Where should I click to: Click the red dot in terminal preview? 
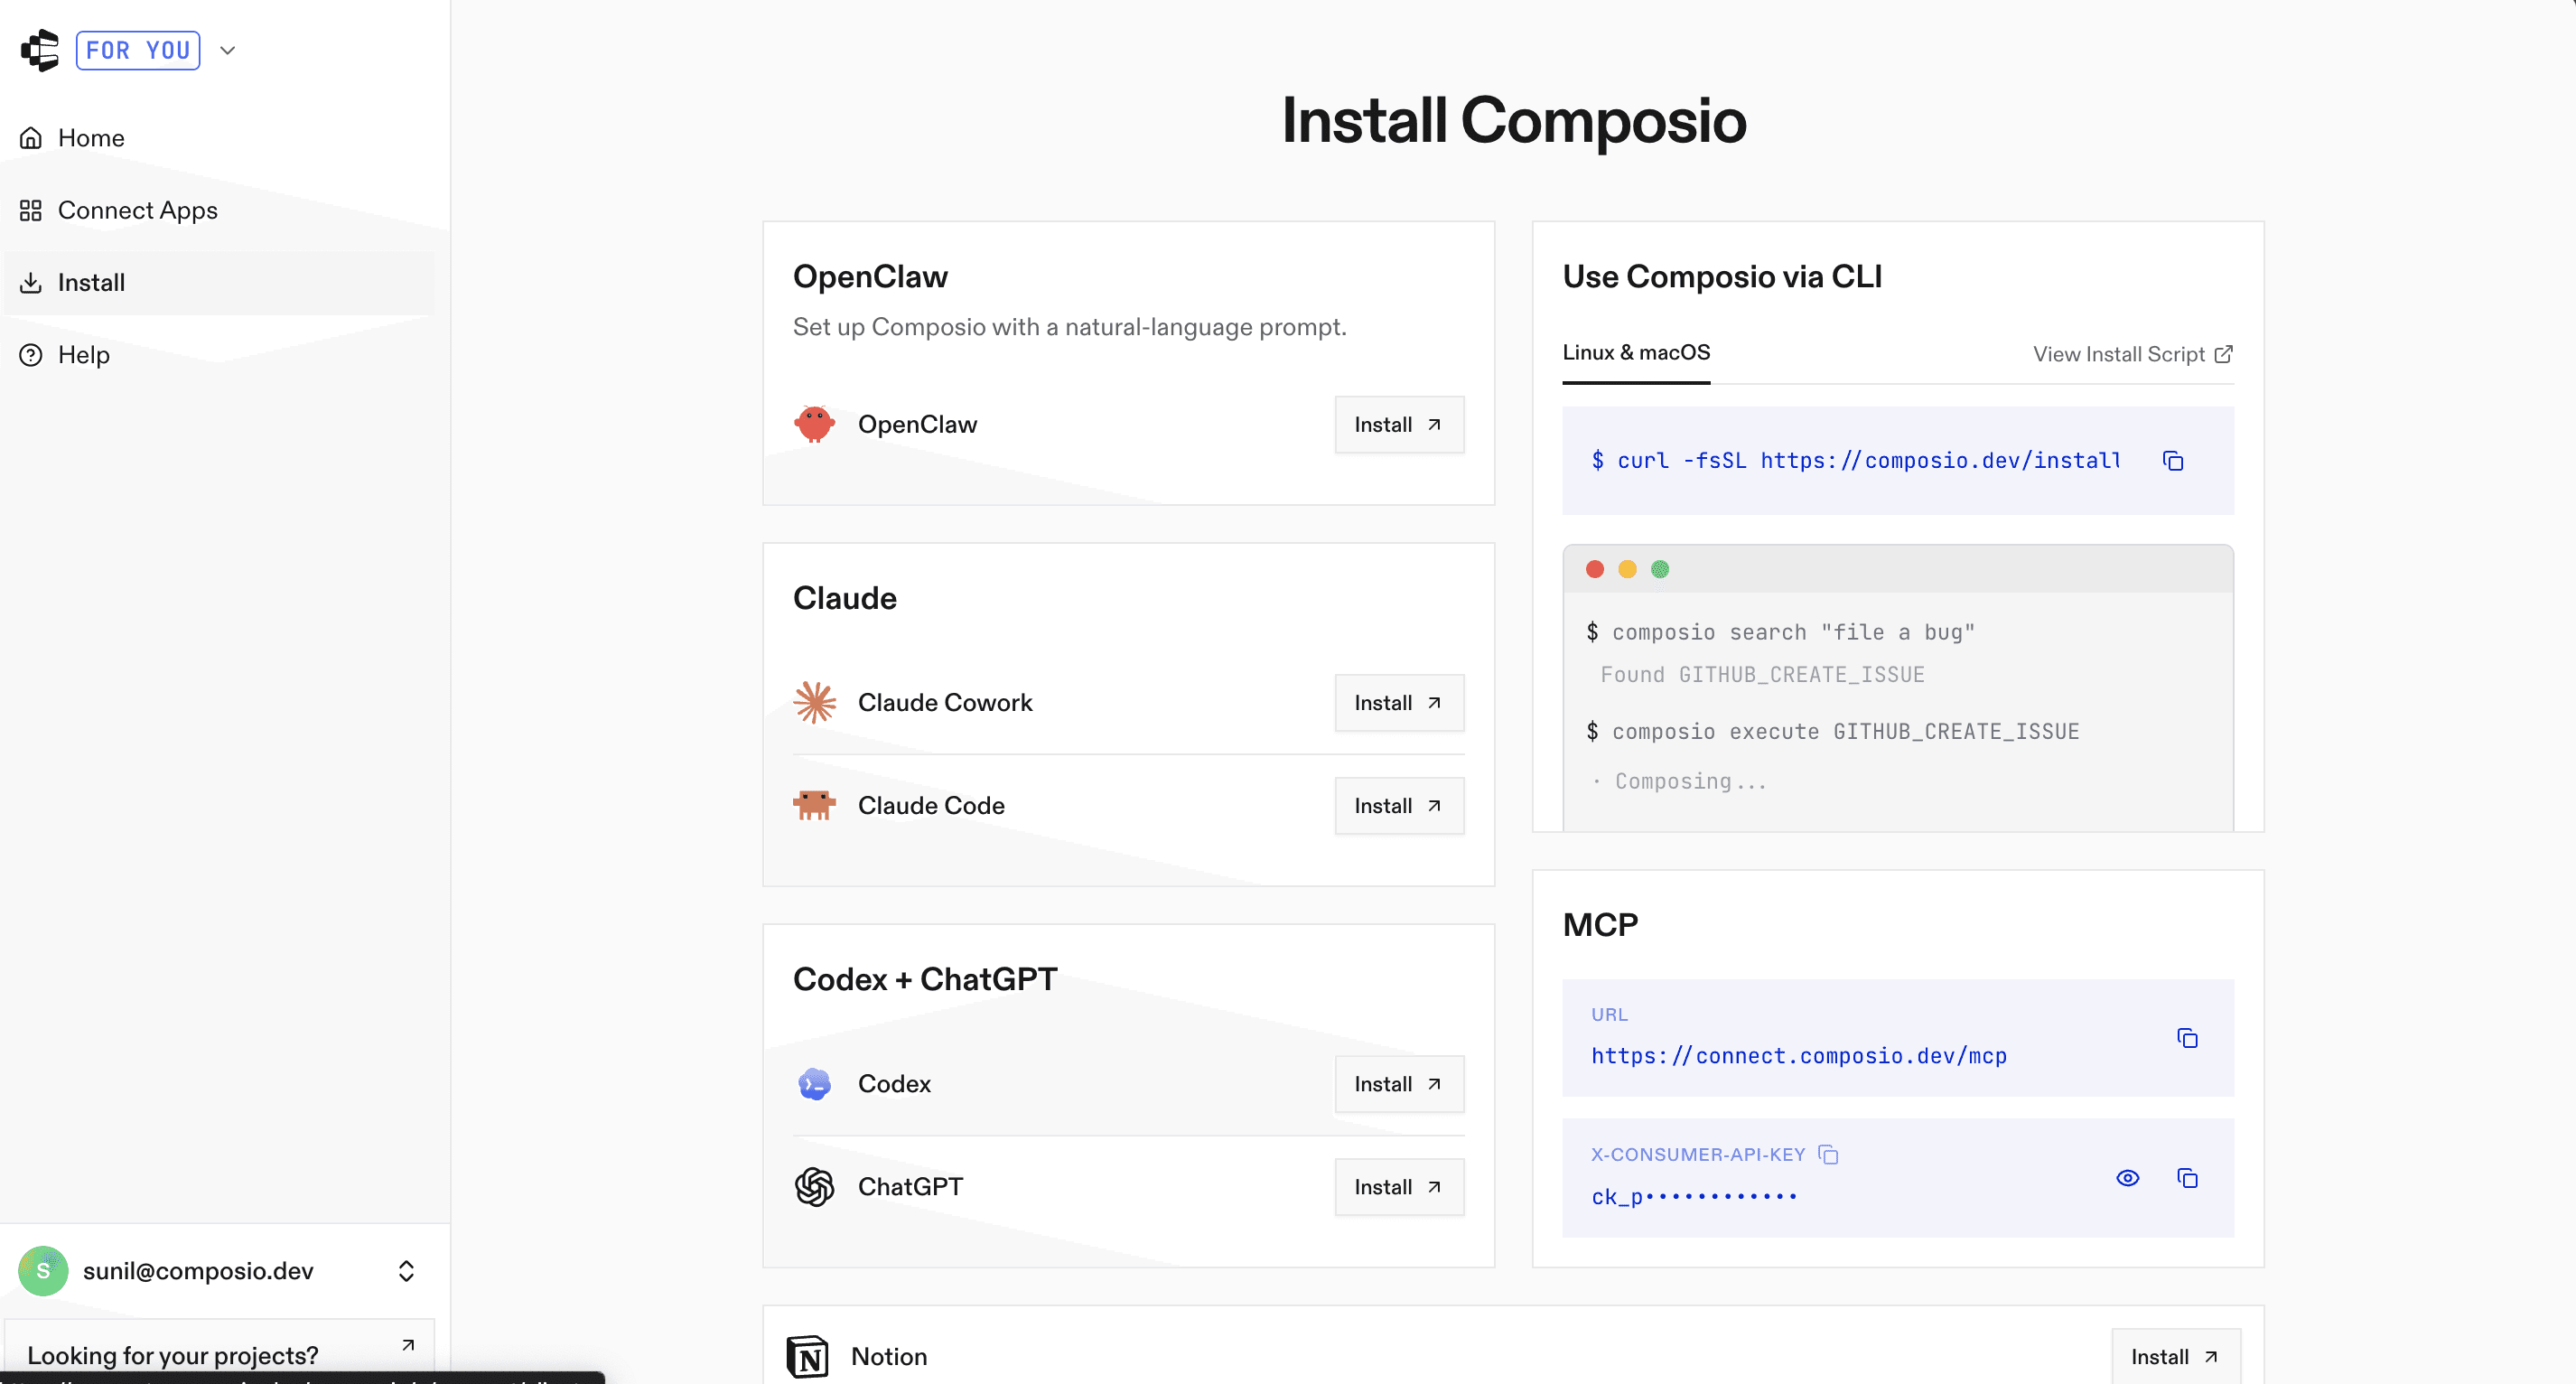(x=1595, y=569)
